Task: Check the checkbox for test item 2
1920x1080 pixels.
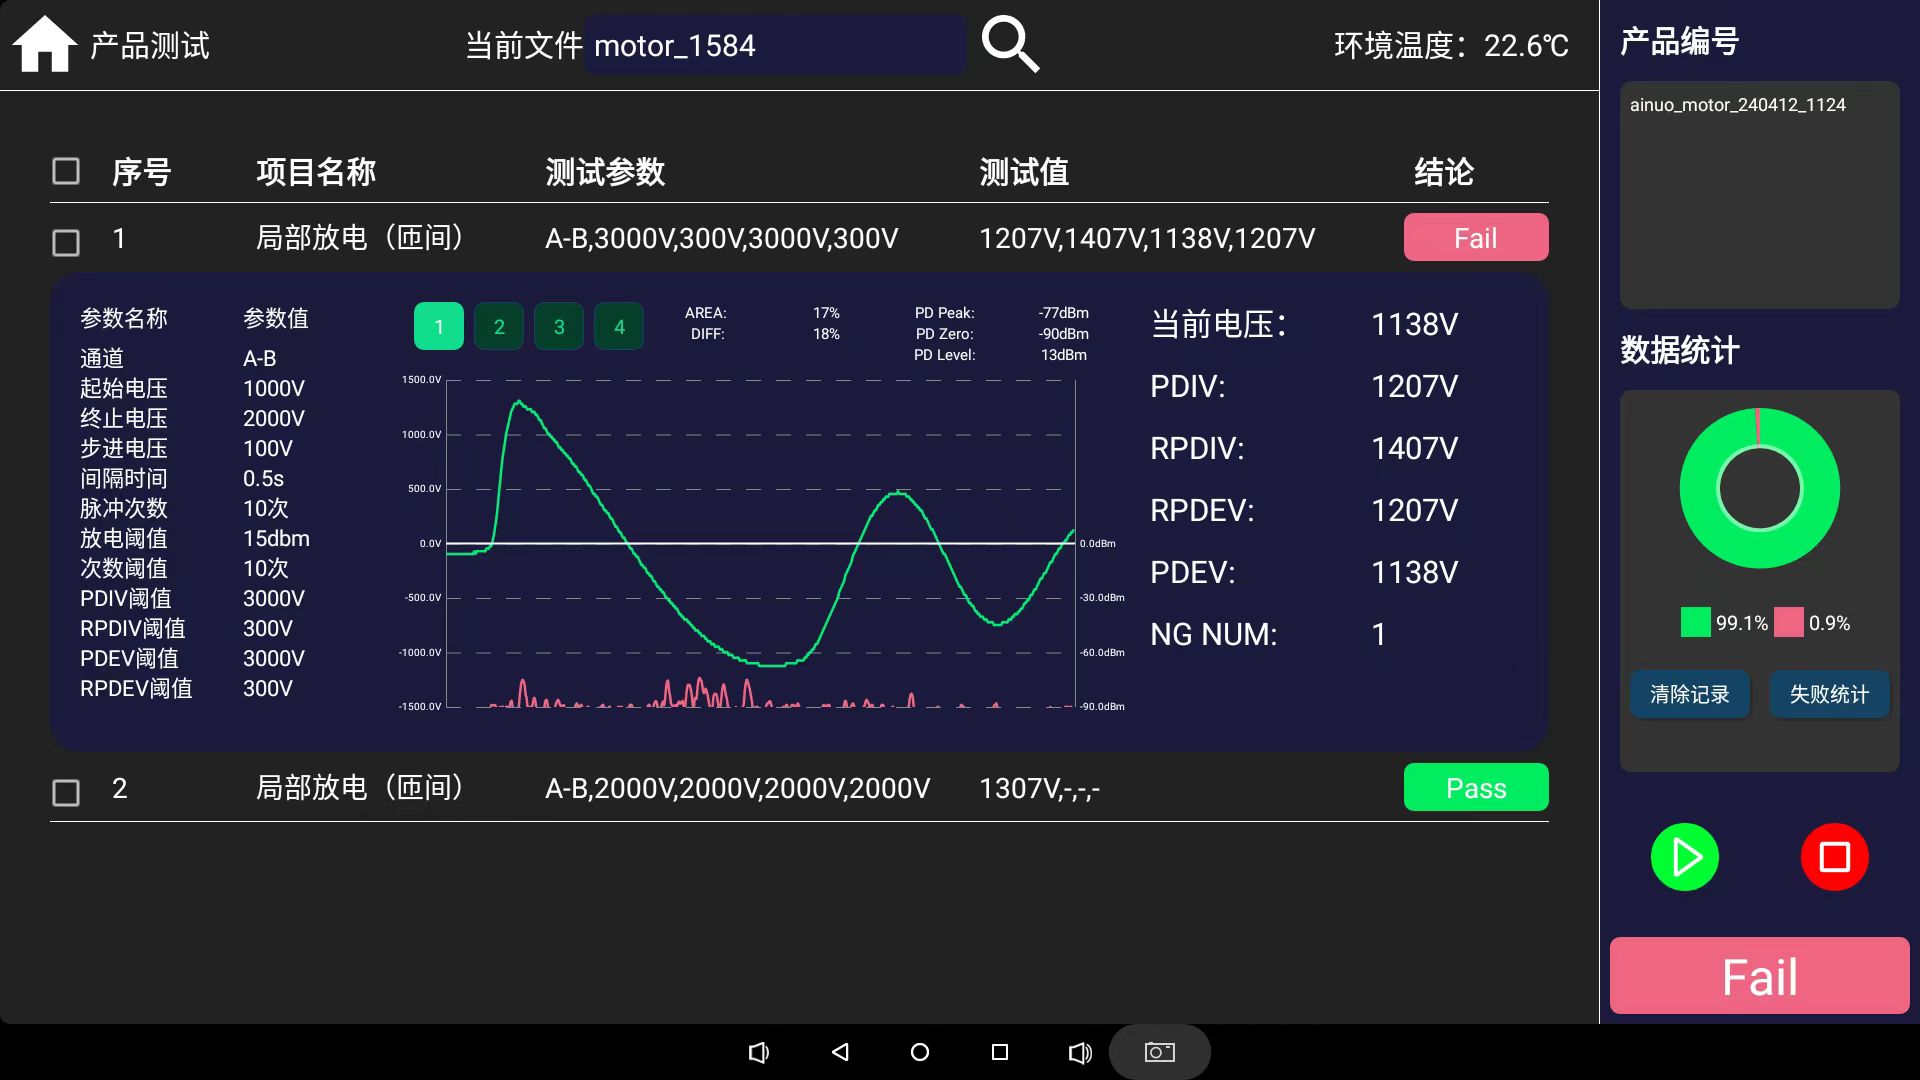Action: [65, 792]
